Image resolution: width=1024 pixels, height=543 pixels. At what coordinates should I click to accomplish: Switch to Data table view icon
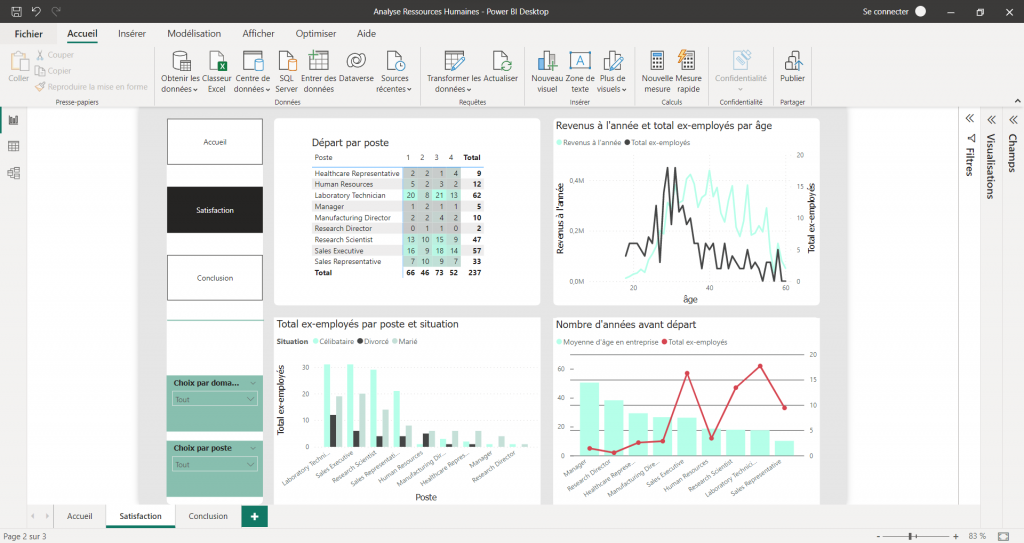(x=13, y=146)
